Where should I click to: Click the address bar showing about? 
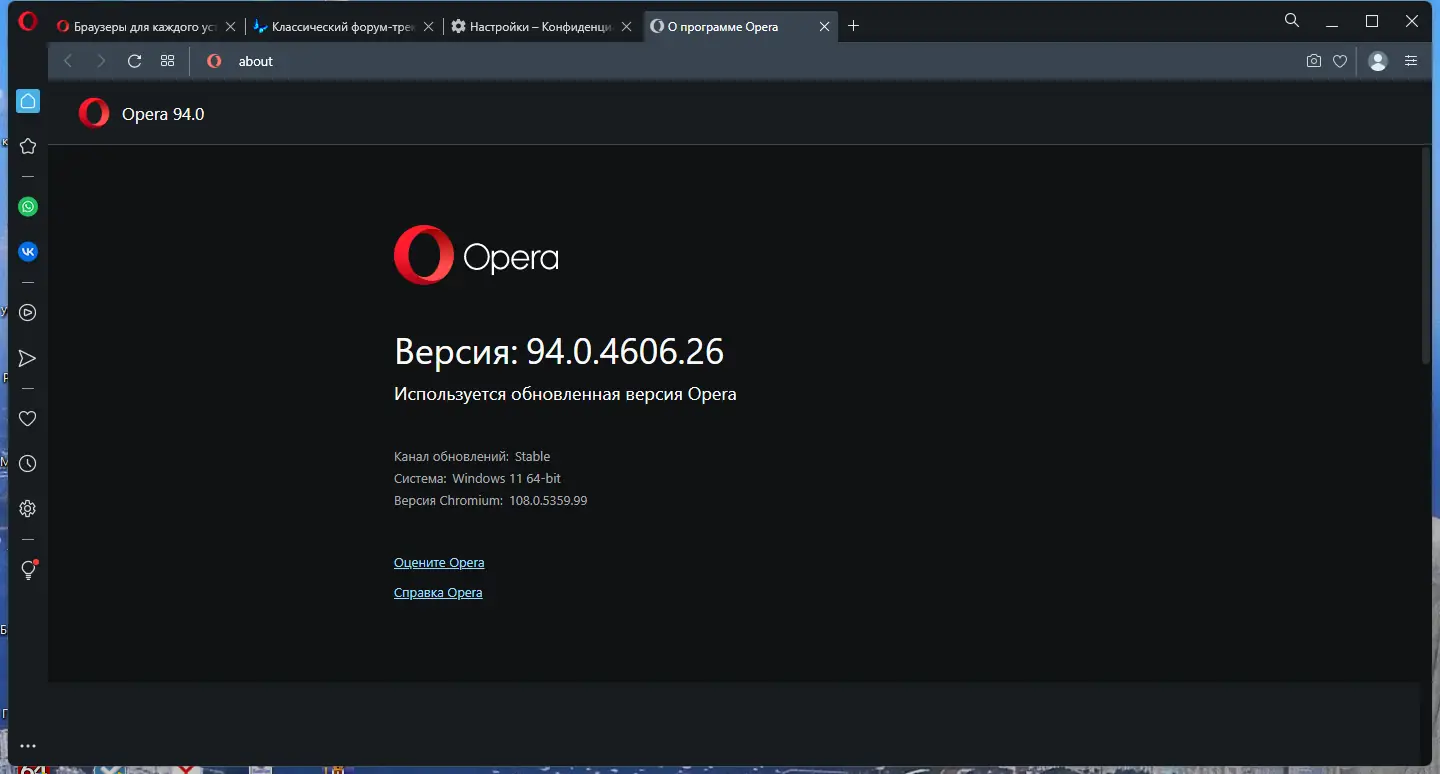700,61
